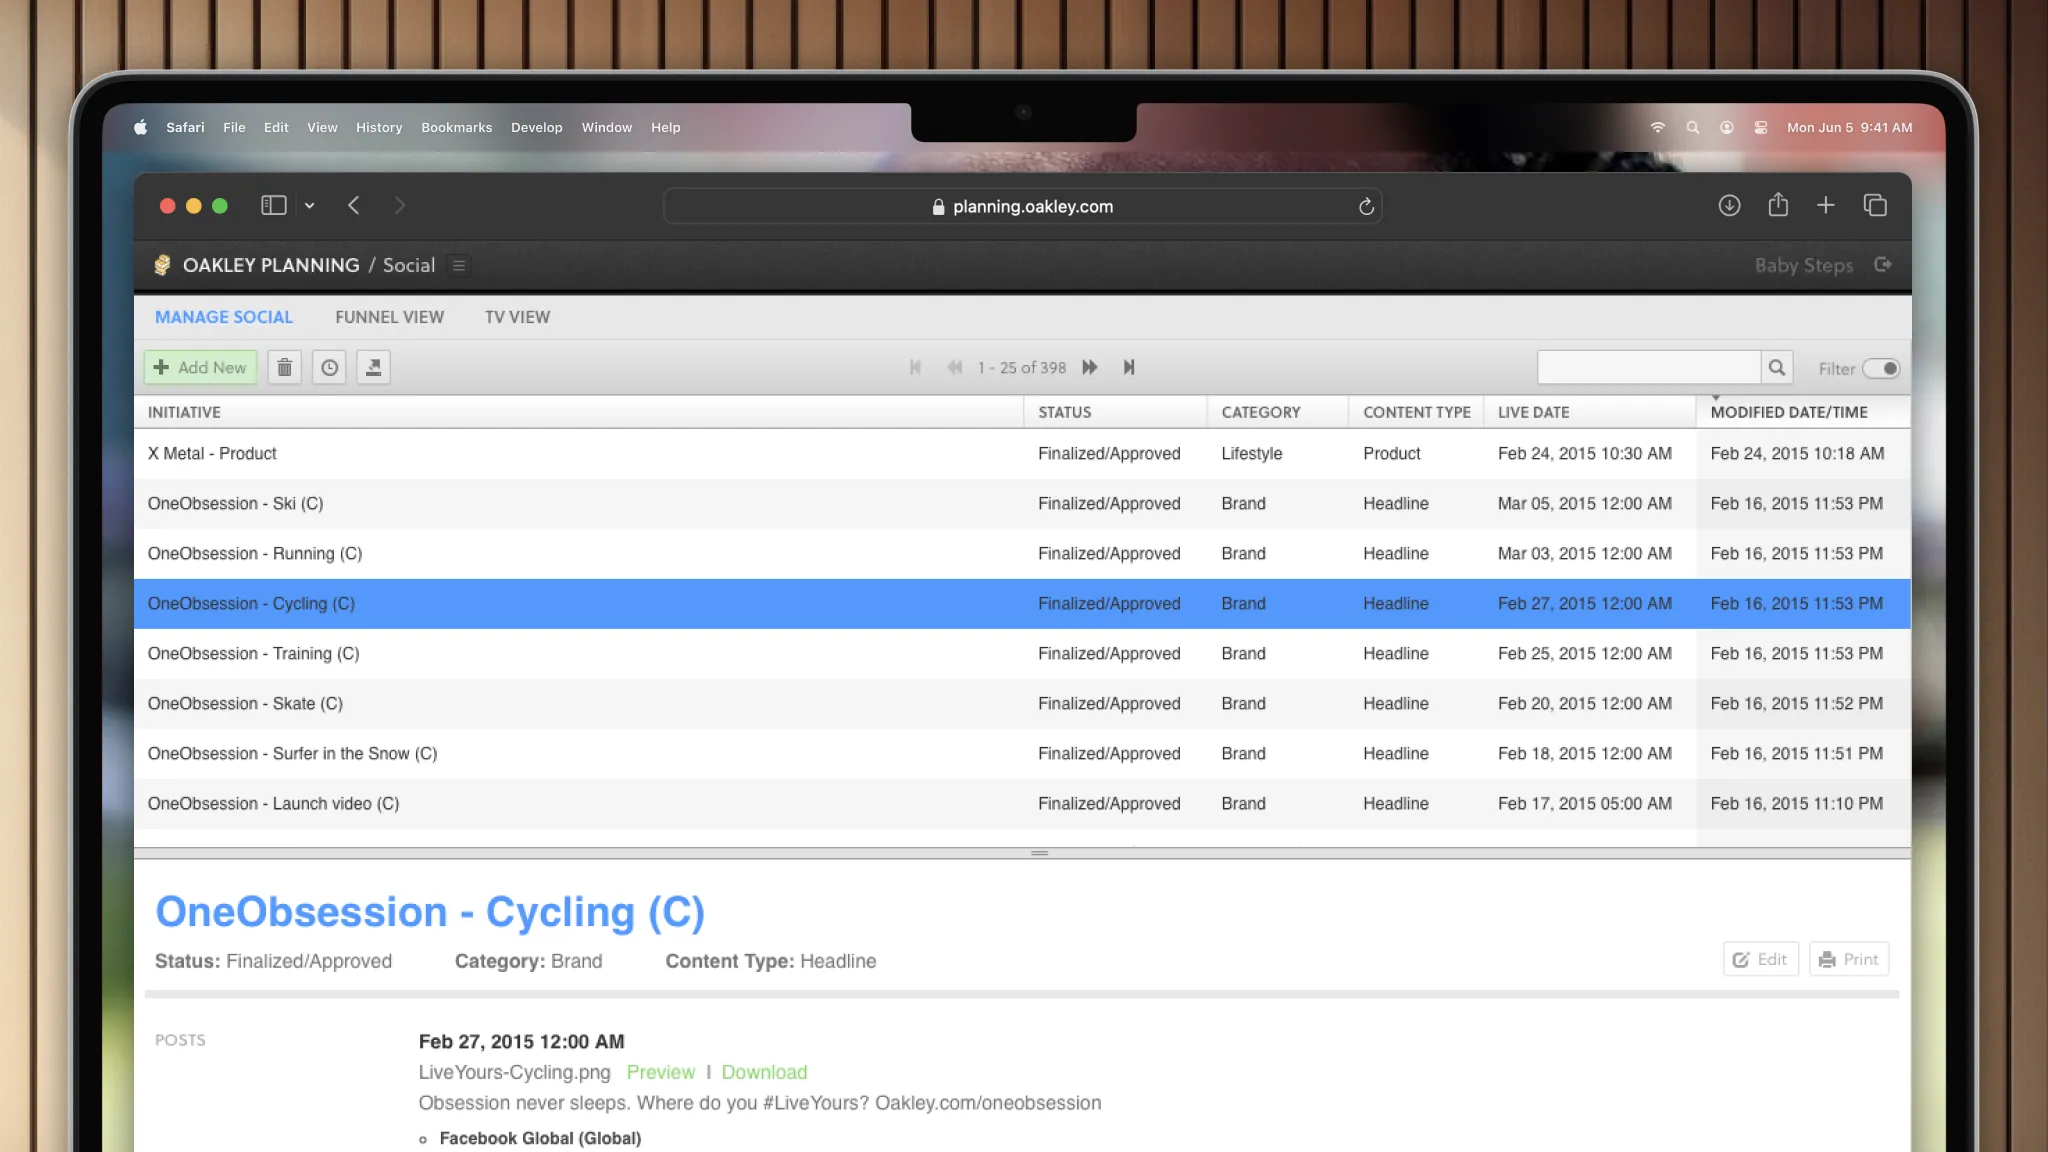Image resolution: width=2048 pixels, height=1152 pixels.
Task: Expand the sidebar dropdown chevron
Action: (x=310, y=206)
